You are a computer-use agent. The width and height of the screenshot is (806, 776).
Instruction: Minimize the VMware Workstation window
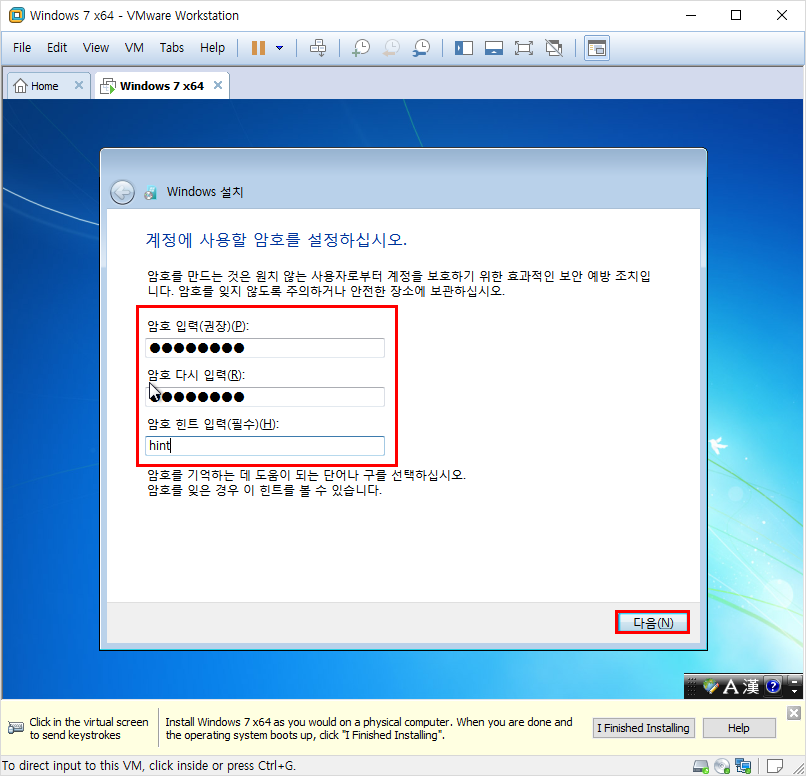pos(691,15)
